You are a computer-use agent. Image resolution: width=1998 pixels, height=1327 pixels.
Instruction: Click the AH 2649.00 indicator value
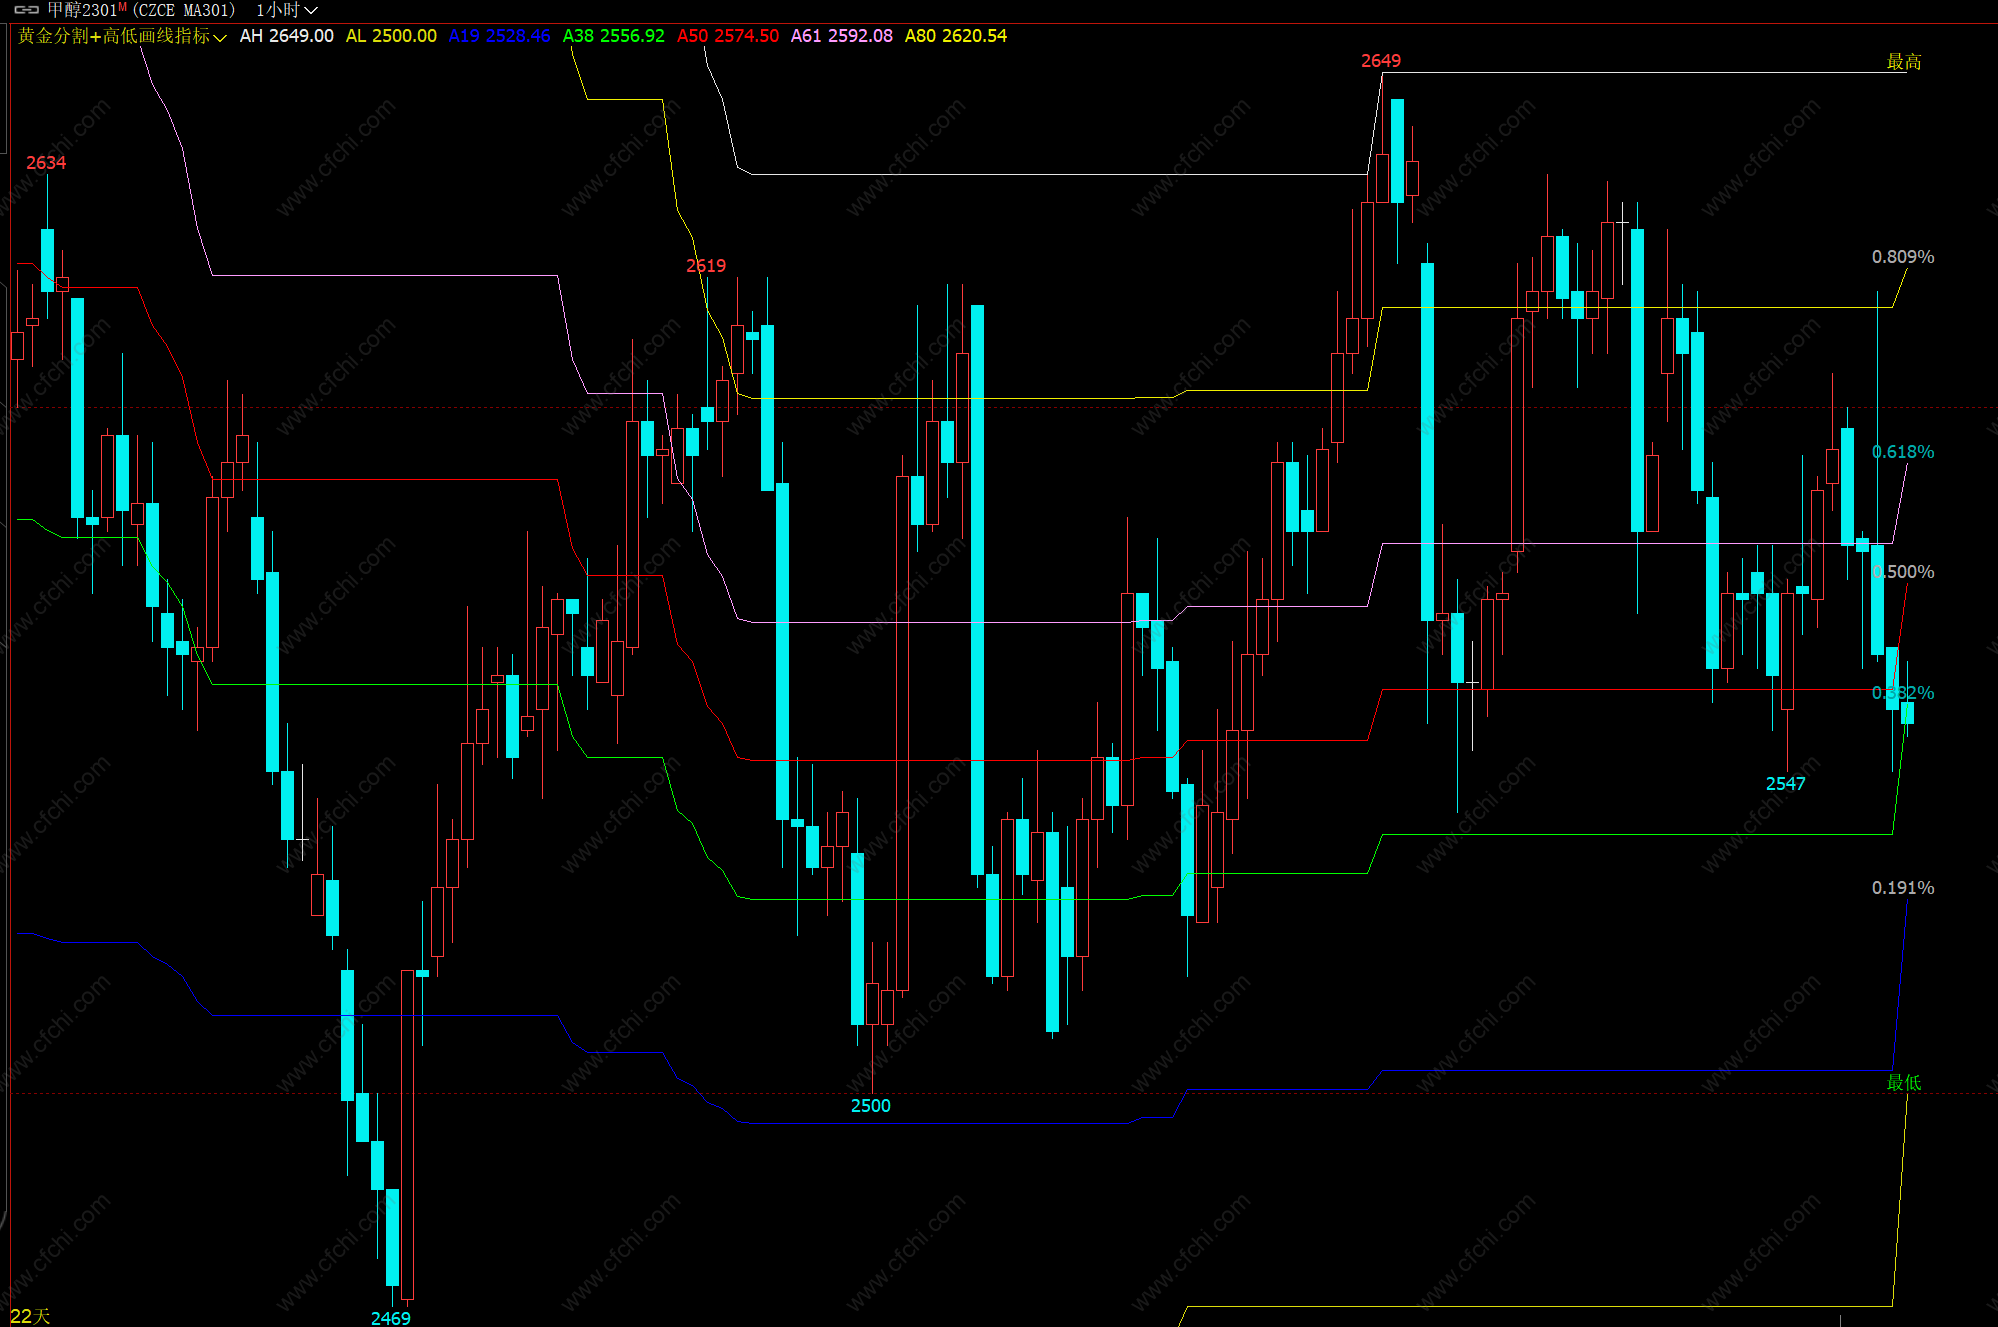[286, 36]
